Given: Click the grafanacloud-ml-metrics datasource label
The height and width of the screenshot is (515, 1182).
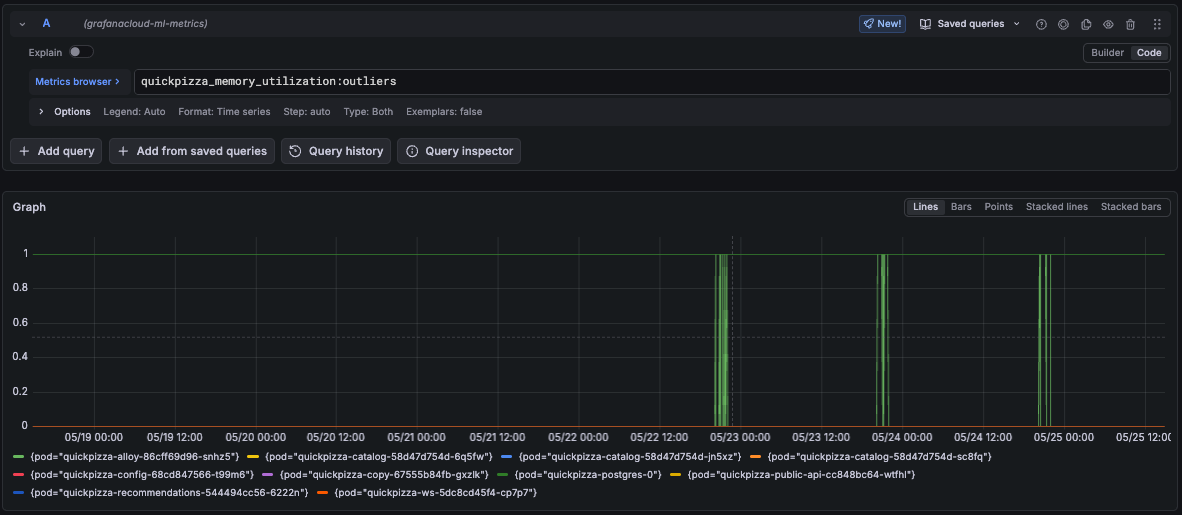Looking at the screenshot, I should coord(145,24).
